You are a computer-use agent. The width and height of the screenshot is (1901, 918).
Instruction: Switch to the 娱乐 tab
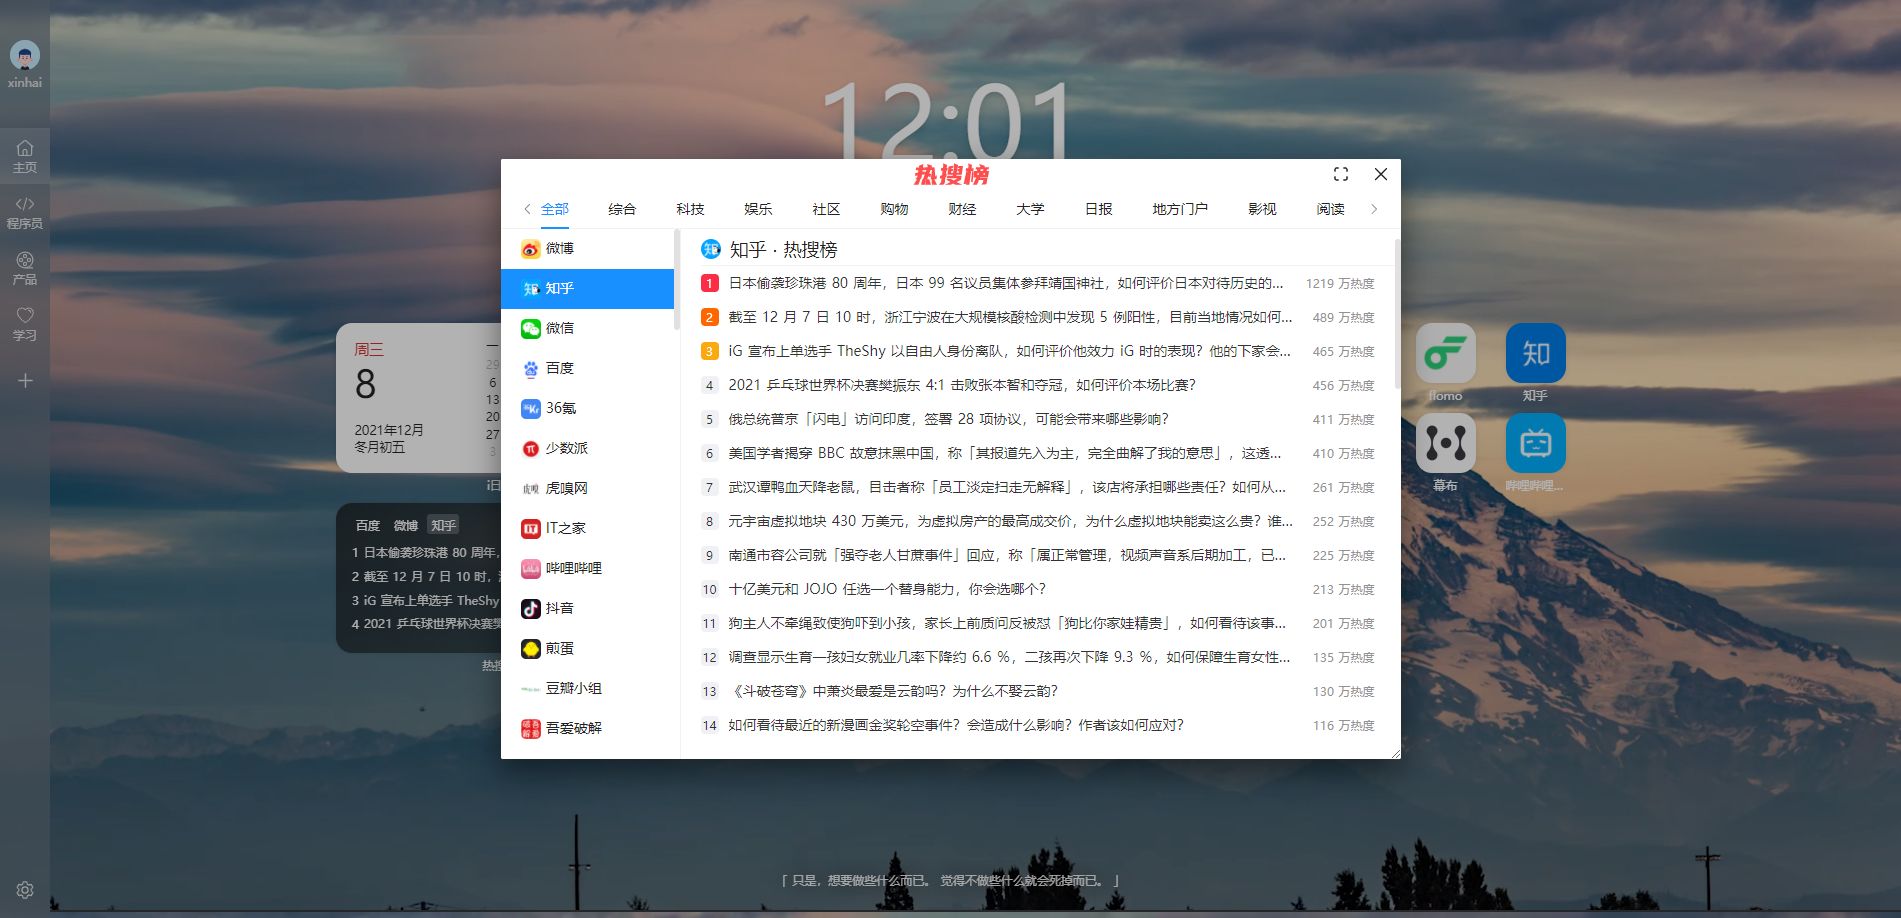tap(758, 209)
